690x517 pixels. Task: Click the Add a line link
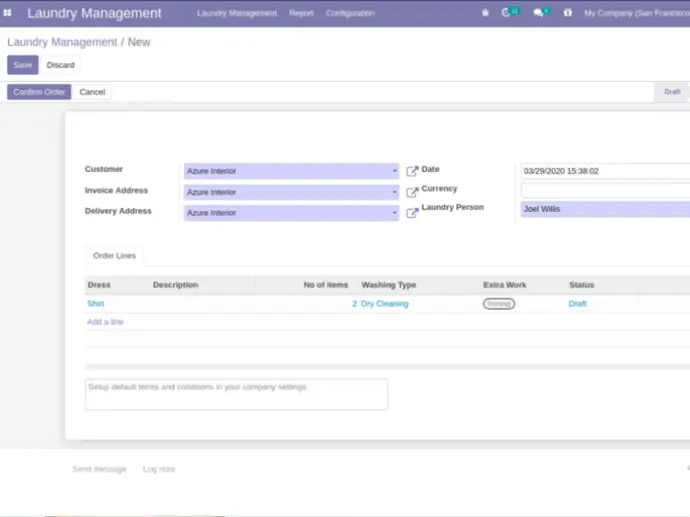click(105, 322)
